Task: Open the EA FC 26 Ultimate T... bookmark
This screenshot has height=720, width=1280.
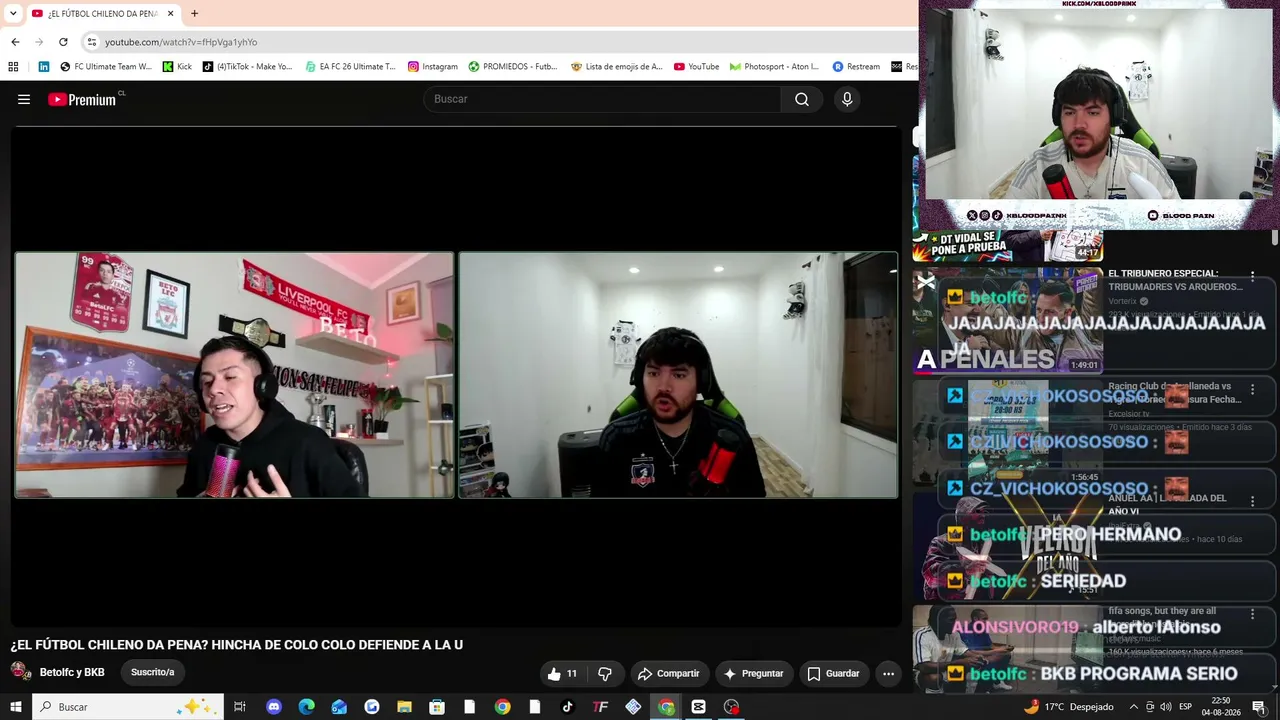Action: (350, 67)
